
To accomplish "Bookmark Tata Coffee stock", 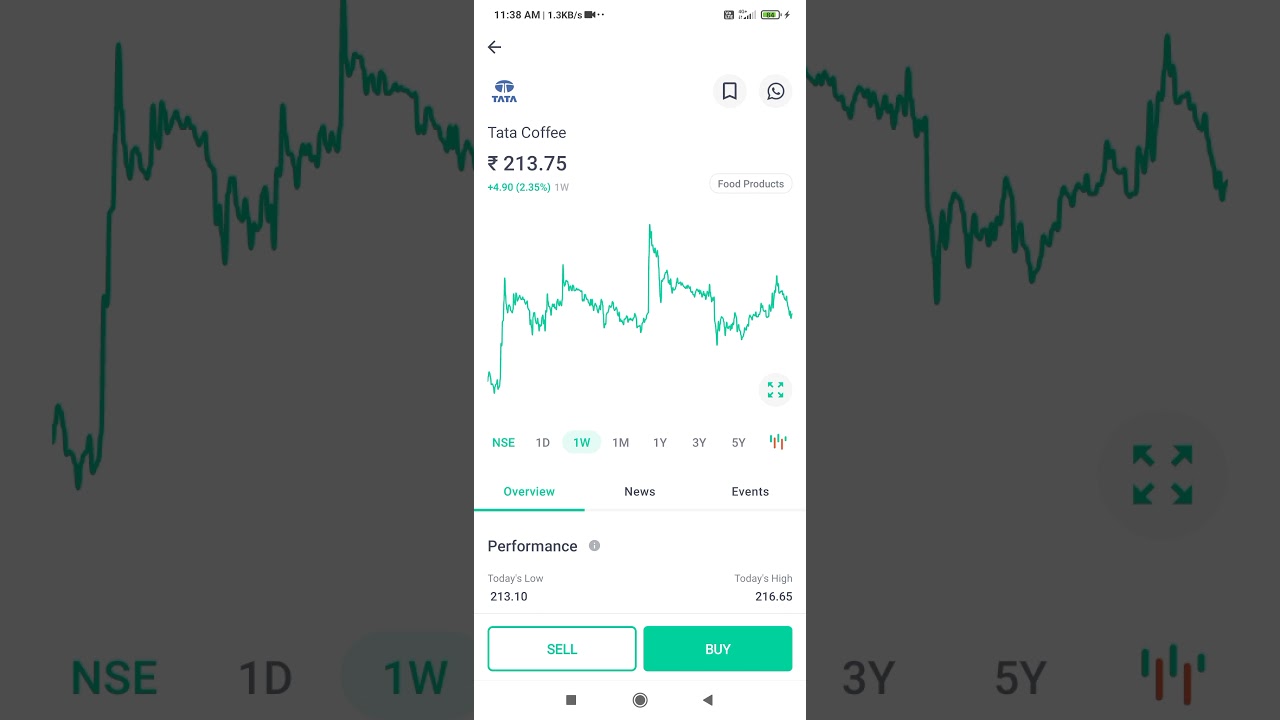I will [730, 91].
